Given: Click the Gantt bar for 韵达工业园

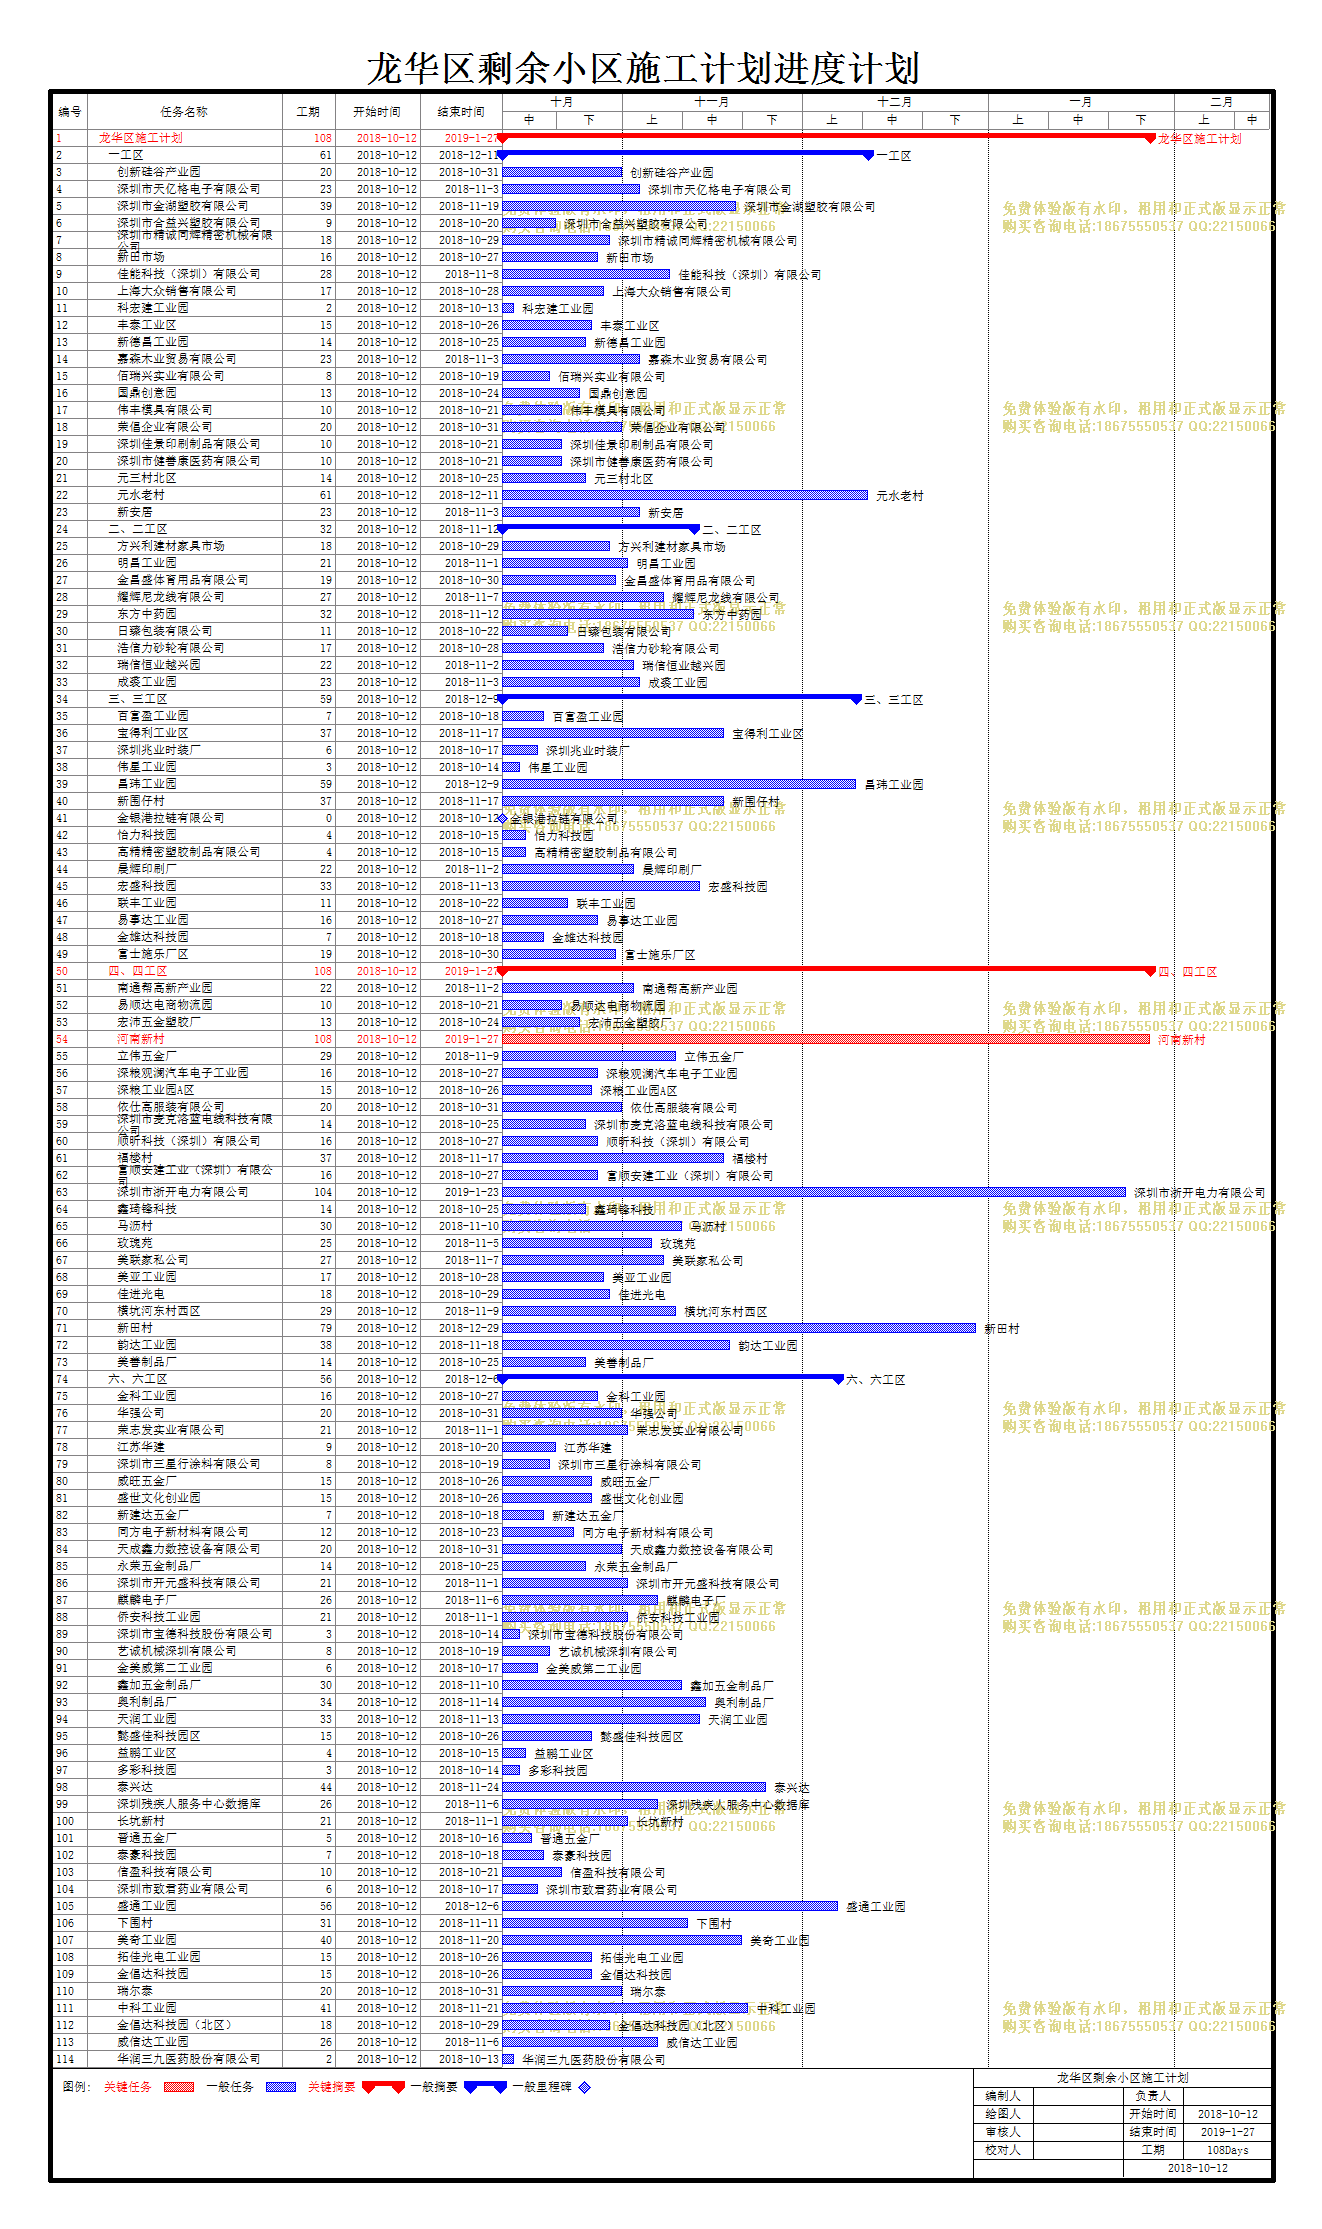Looking at the screenshot, I should (616, 1345).
